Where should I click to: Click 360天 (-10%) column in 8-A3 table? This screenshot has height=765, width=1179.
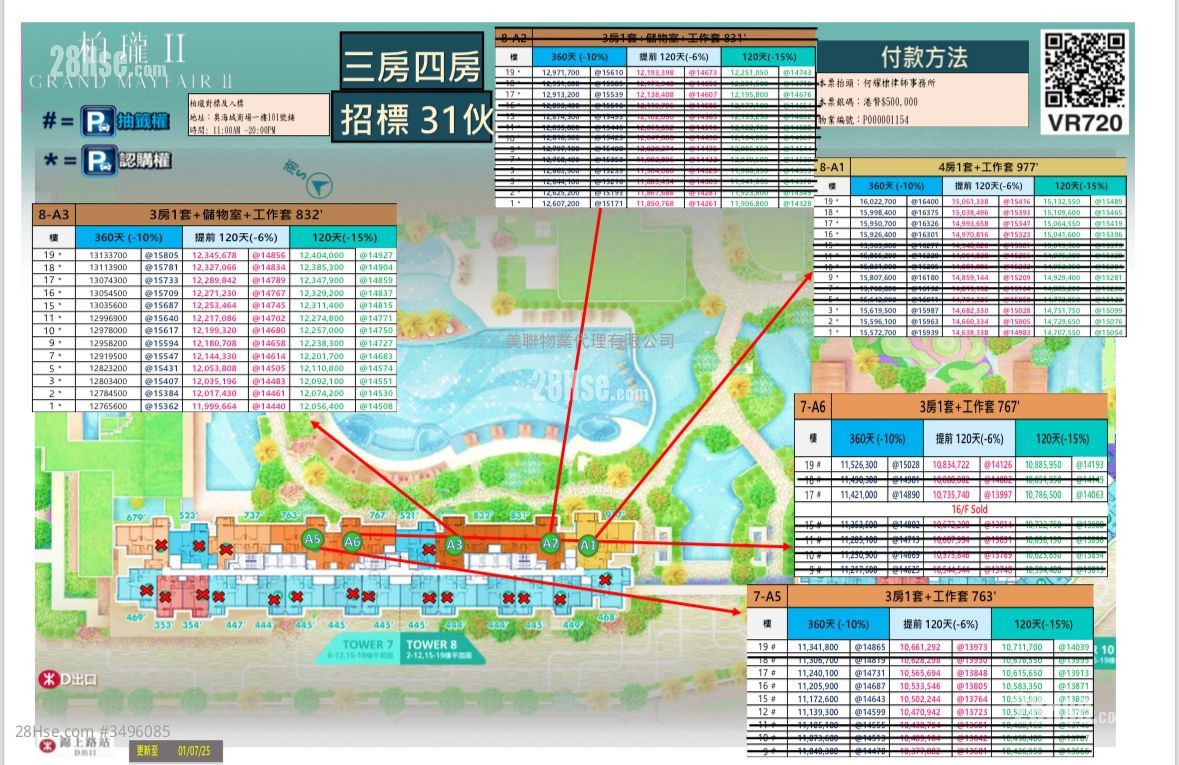(x=129, y=237)
